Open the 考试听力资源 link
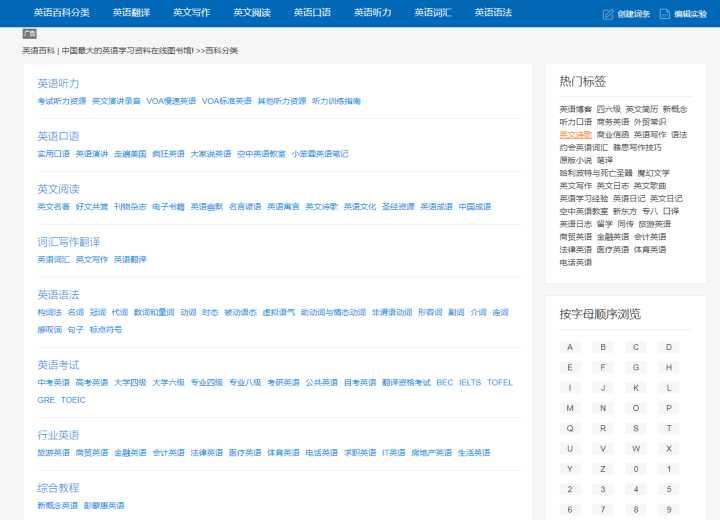This screenshot has width=720, height=520. tap(62, 101)
